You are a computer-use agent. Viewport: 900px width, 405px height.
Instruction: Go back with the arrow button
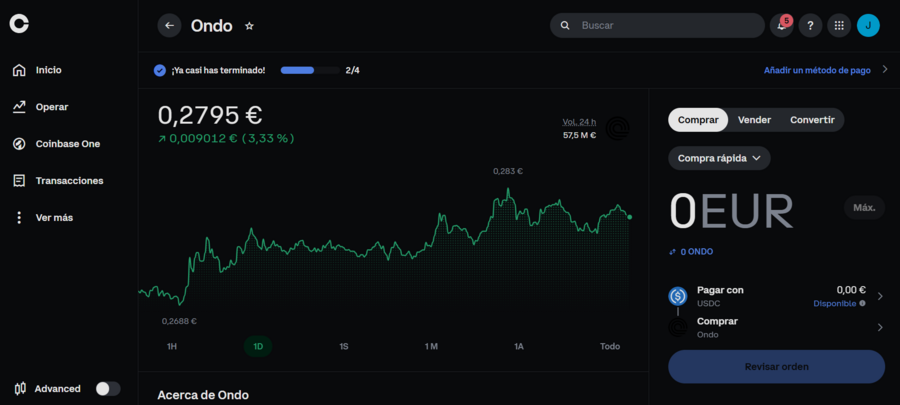click(169, 26)
